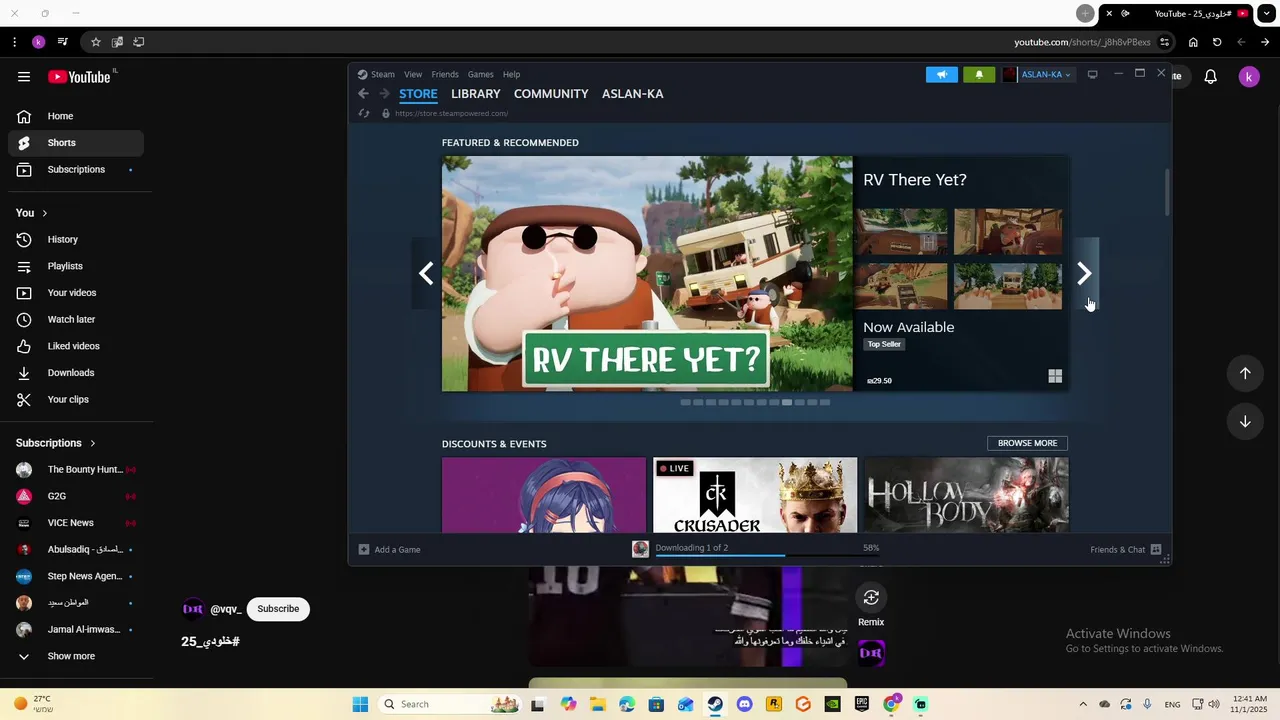The height and width of the screenshot is (720, 1280).
Task: Open the ASLAN-KA profile tab
Action: click(x=632, y=94)
